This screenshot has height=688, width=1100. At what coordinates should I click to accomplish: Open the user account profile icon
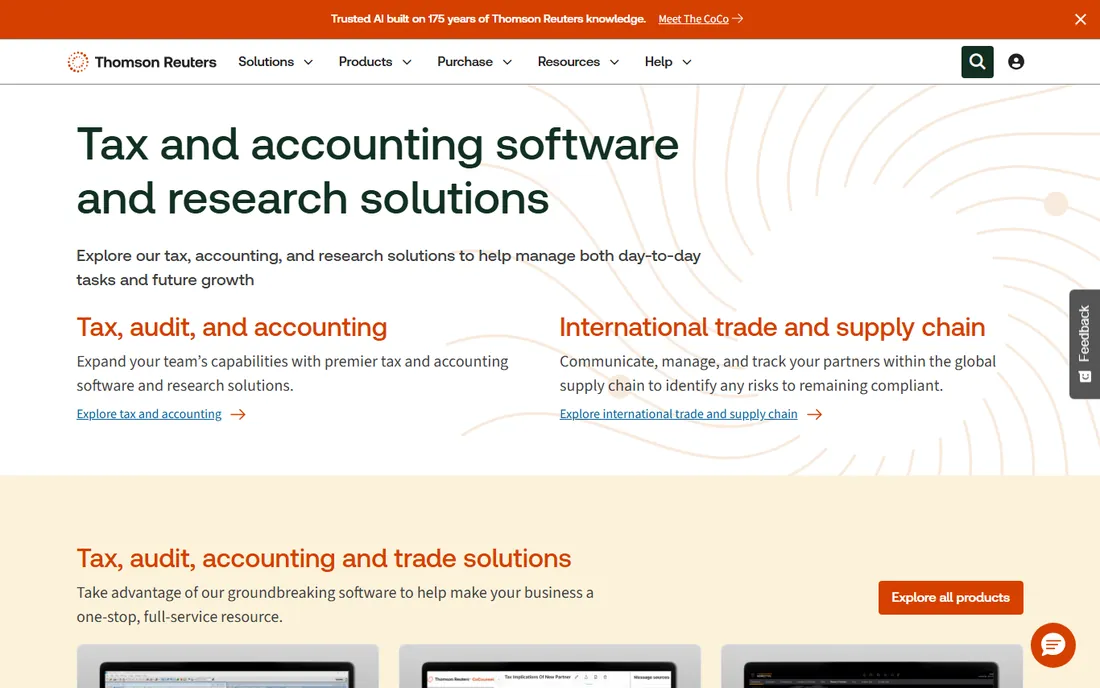1015,62
